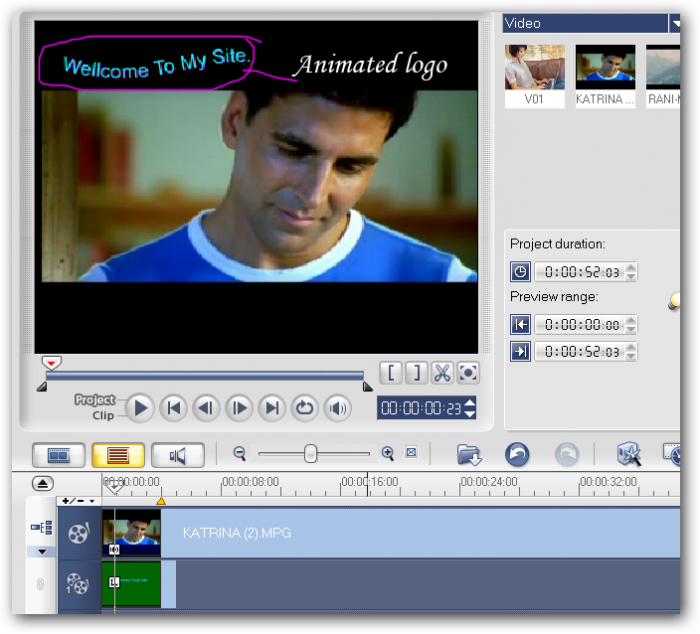Click the 00:00:16:00 mark on the ruler
700x634 pixels.
click(x=370, y=482)
